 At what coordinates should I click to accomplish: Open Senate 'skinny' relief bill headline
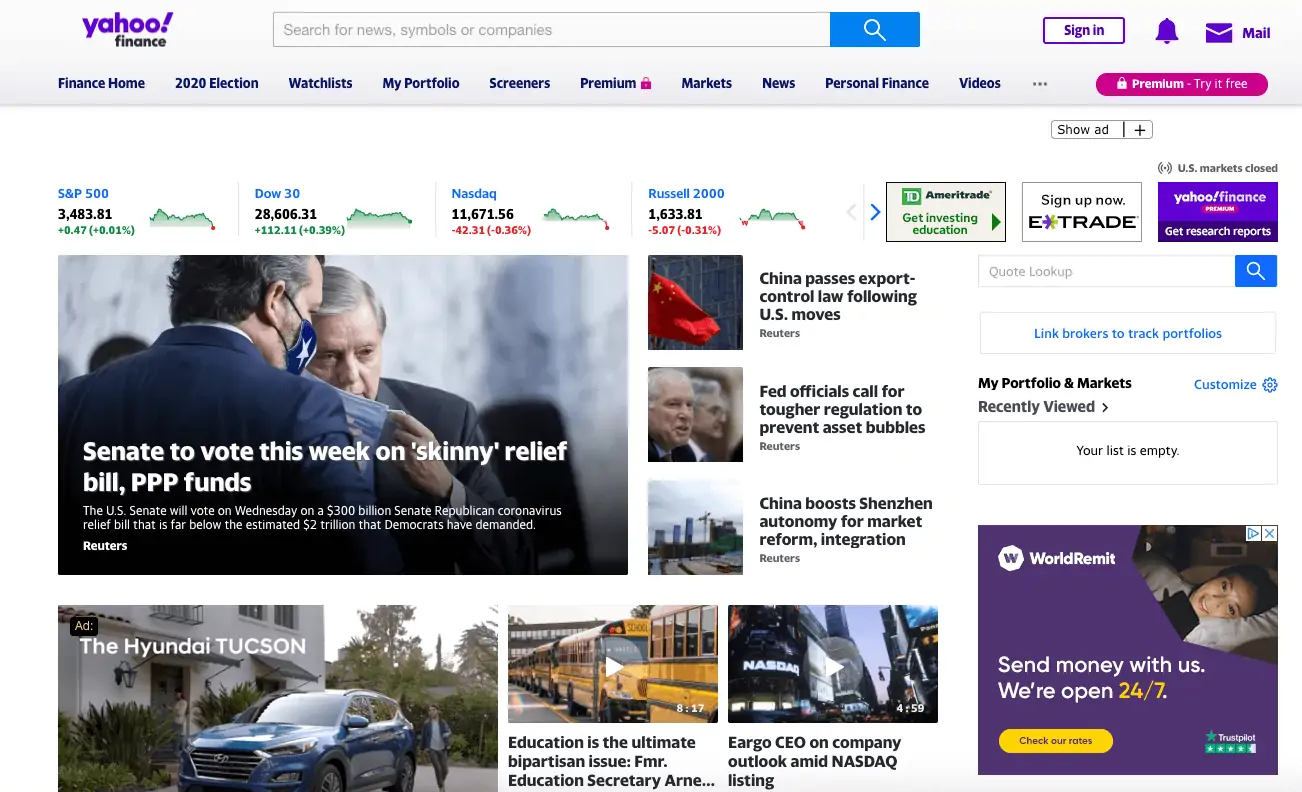[x=325, y=466]
